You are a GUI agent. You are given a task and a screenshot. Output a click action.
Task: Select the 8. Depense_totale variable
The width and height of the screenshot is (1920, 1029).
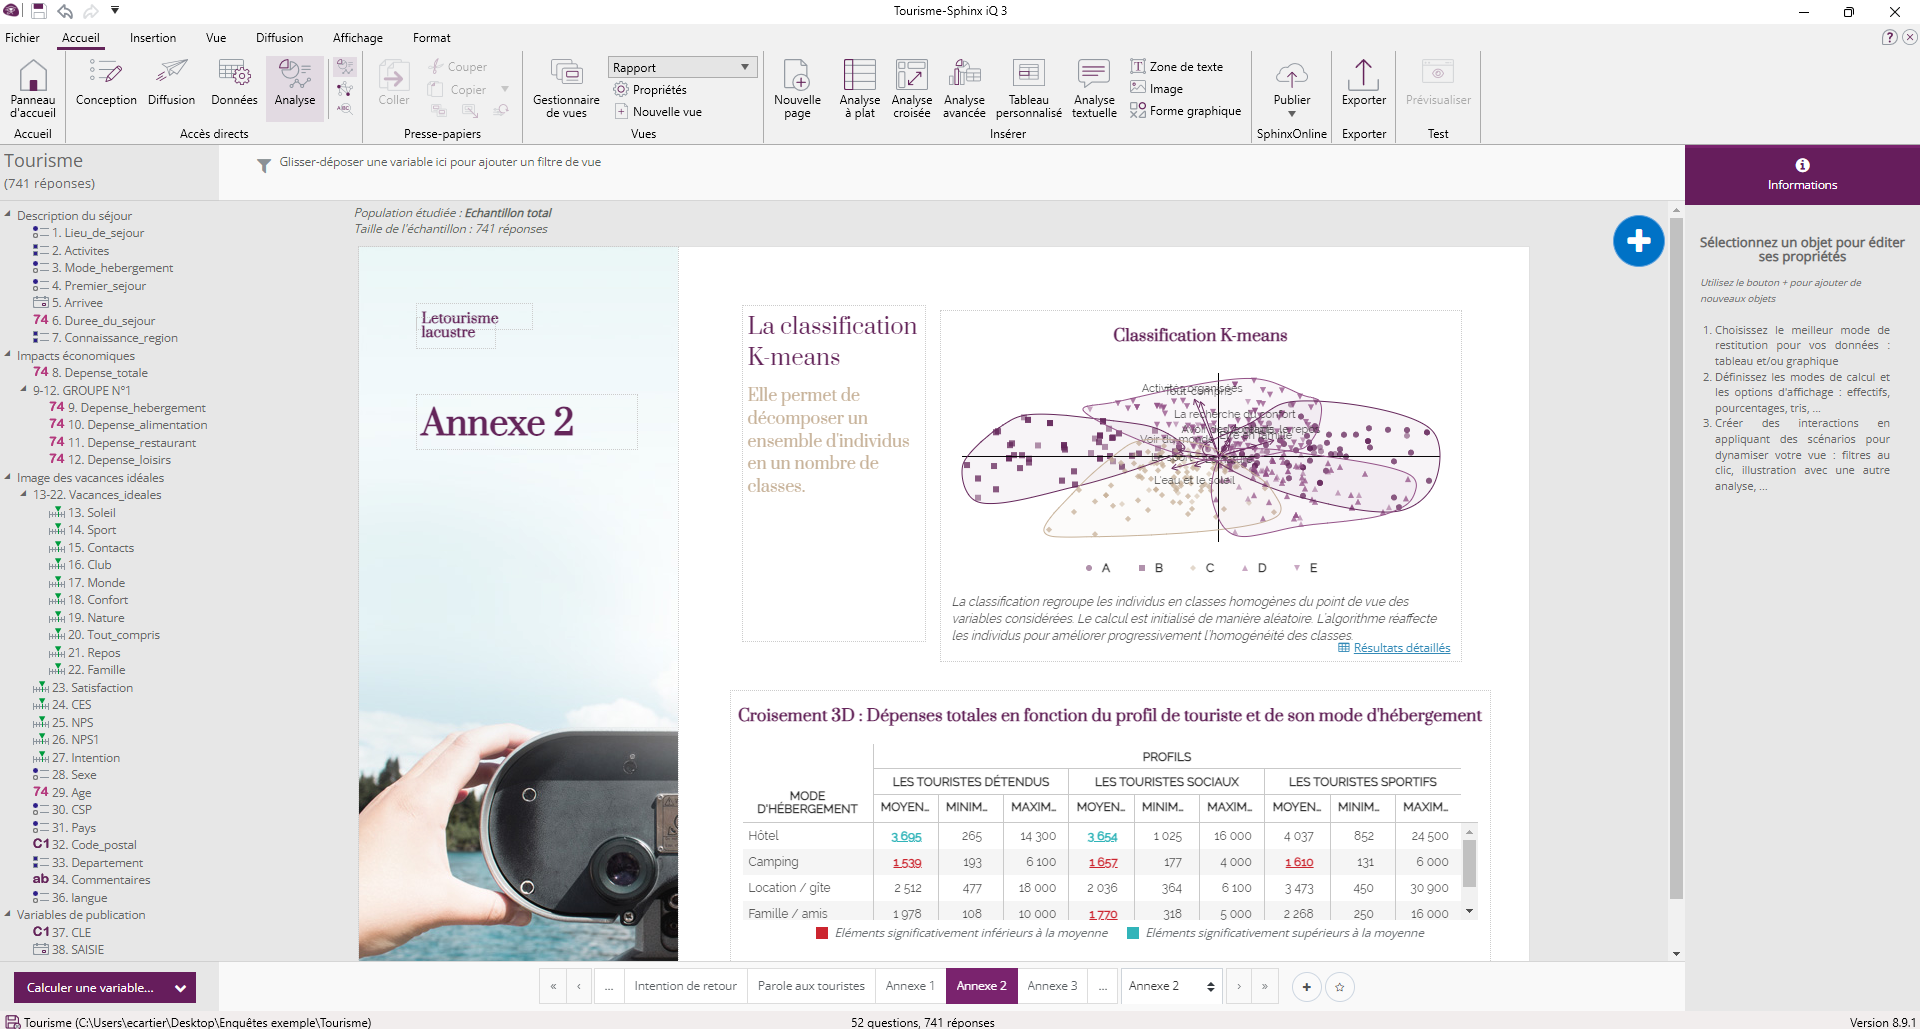99,373
